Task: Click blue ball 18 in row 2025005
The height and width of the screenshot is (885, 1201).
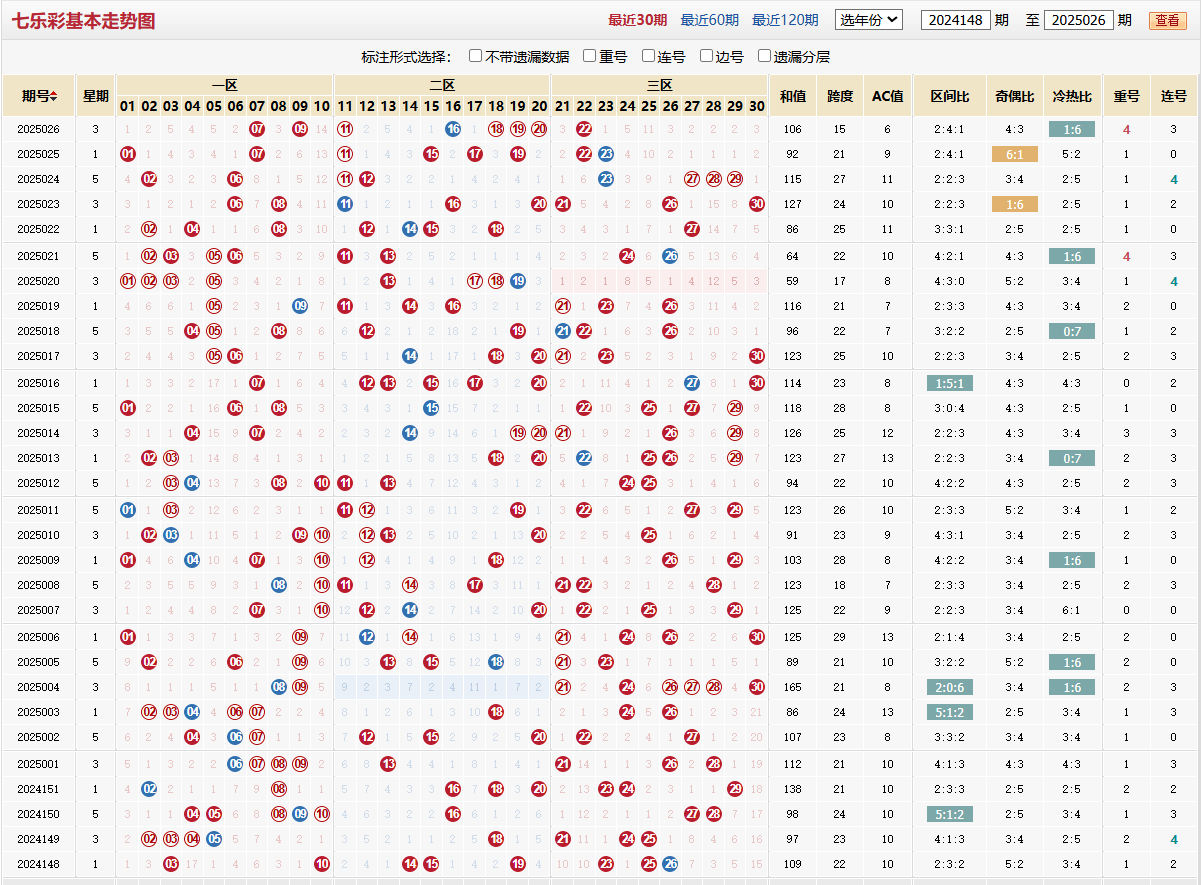Action: tap(496, 662)
